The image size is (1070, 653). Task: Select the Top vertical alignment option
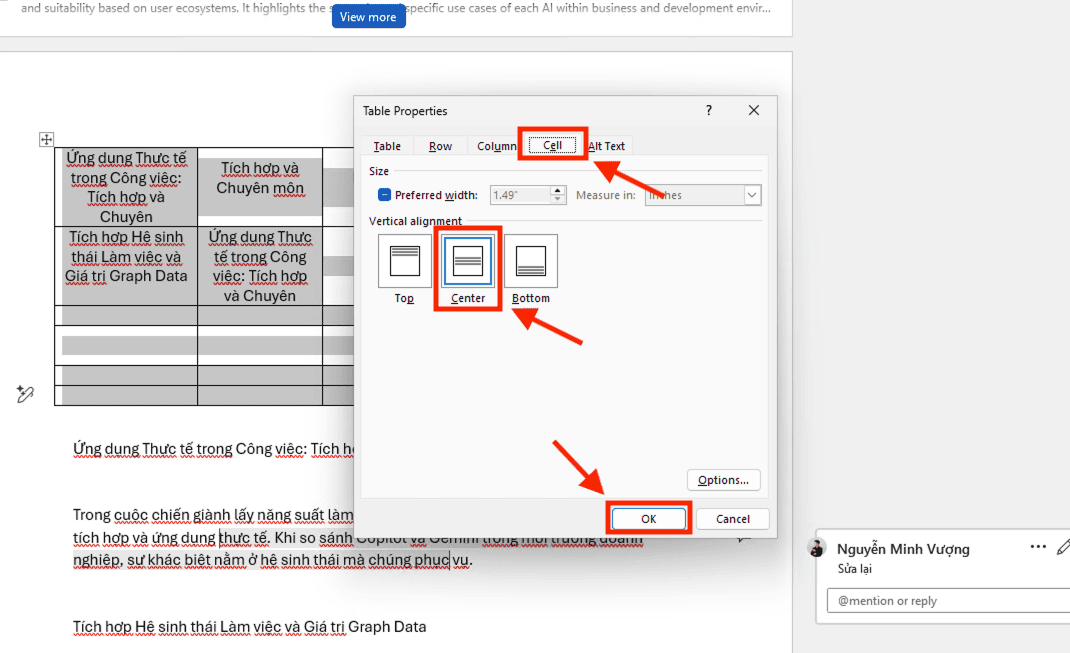(404, 261)
